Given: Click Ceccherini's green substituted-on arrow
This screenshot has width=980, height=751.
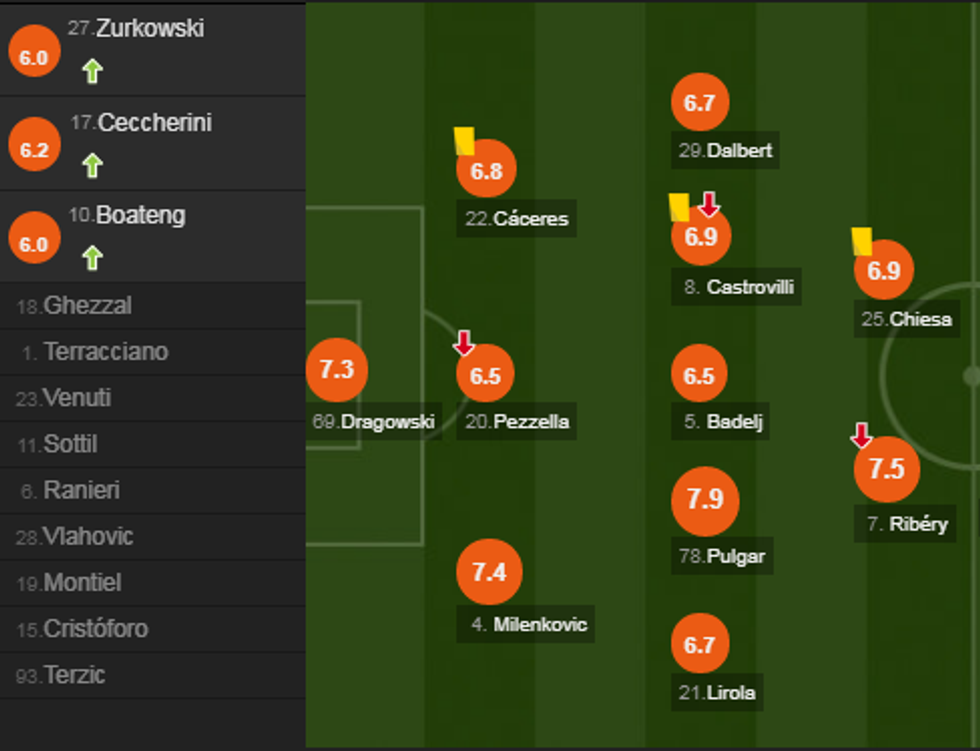Looking at the screenshot, I should (92, 165).
